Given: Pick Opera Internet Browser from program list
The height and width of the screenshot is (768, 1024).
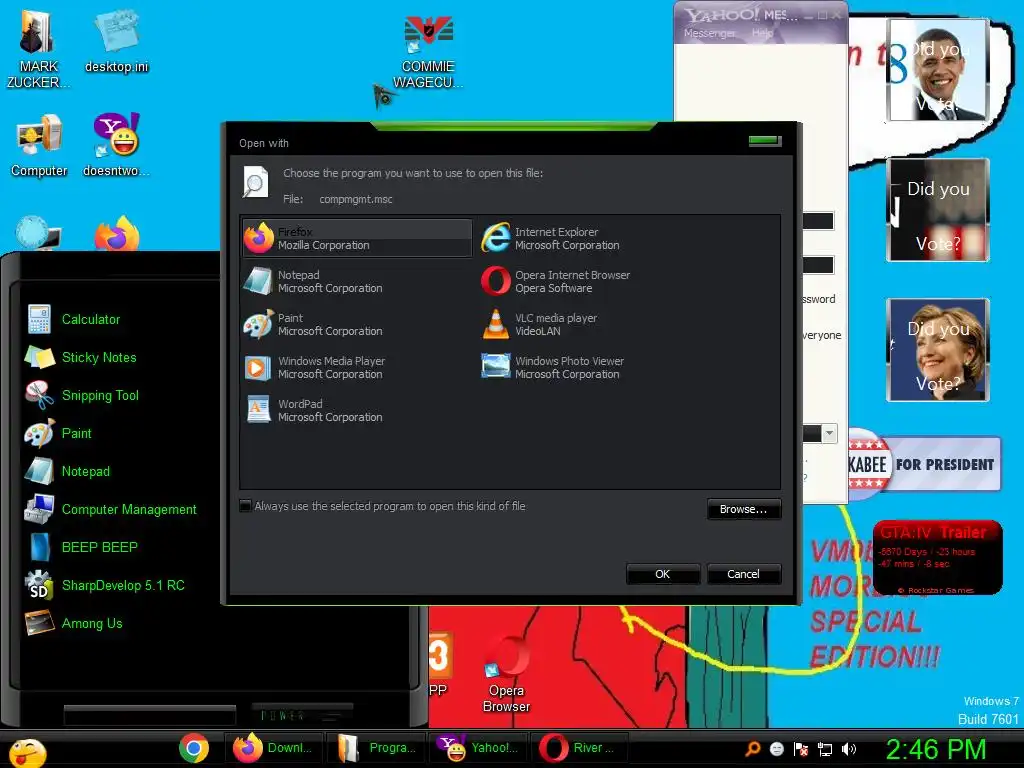Looking at the screenshot, I should tap(556, 281).
